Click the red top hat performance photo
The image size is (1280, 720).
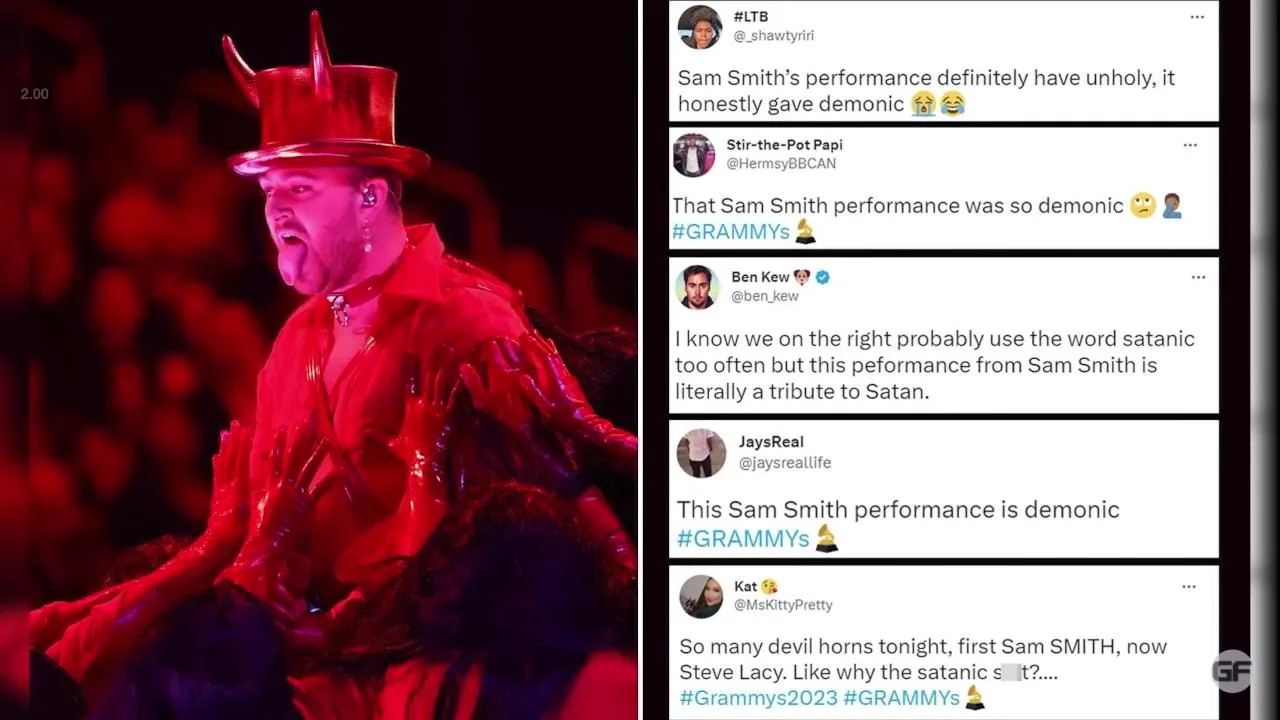pos(320,360)
